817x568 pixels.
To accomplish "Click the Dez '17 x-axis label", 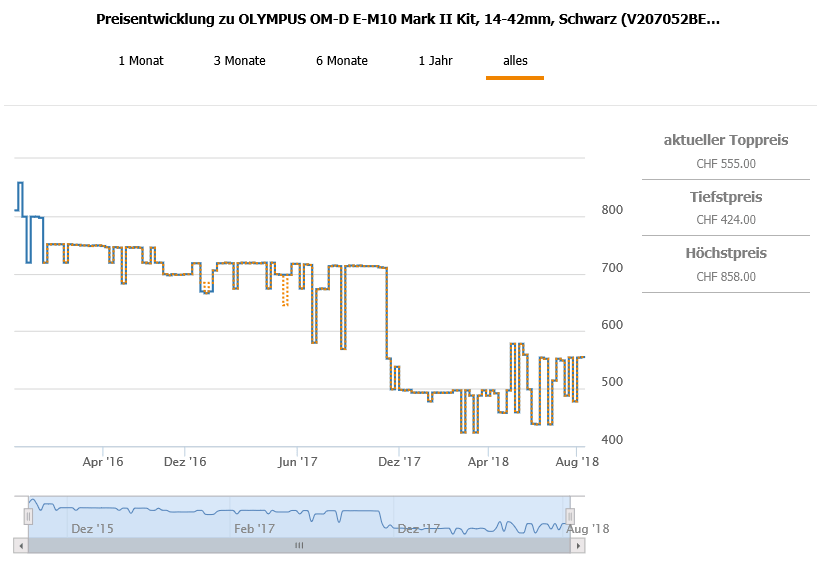I will pyautogui.click(x=398, y=462).
